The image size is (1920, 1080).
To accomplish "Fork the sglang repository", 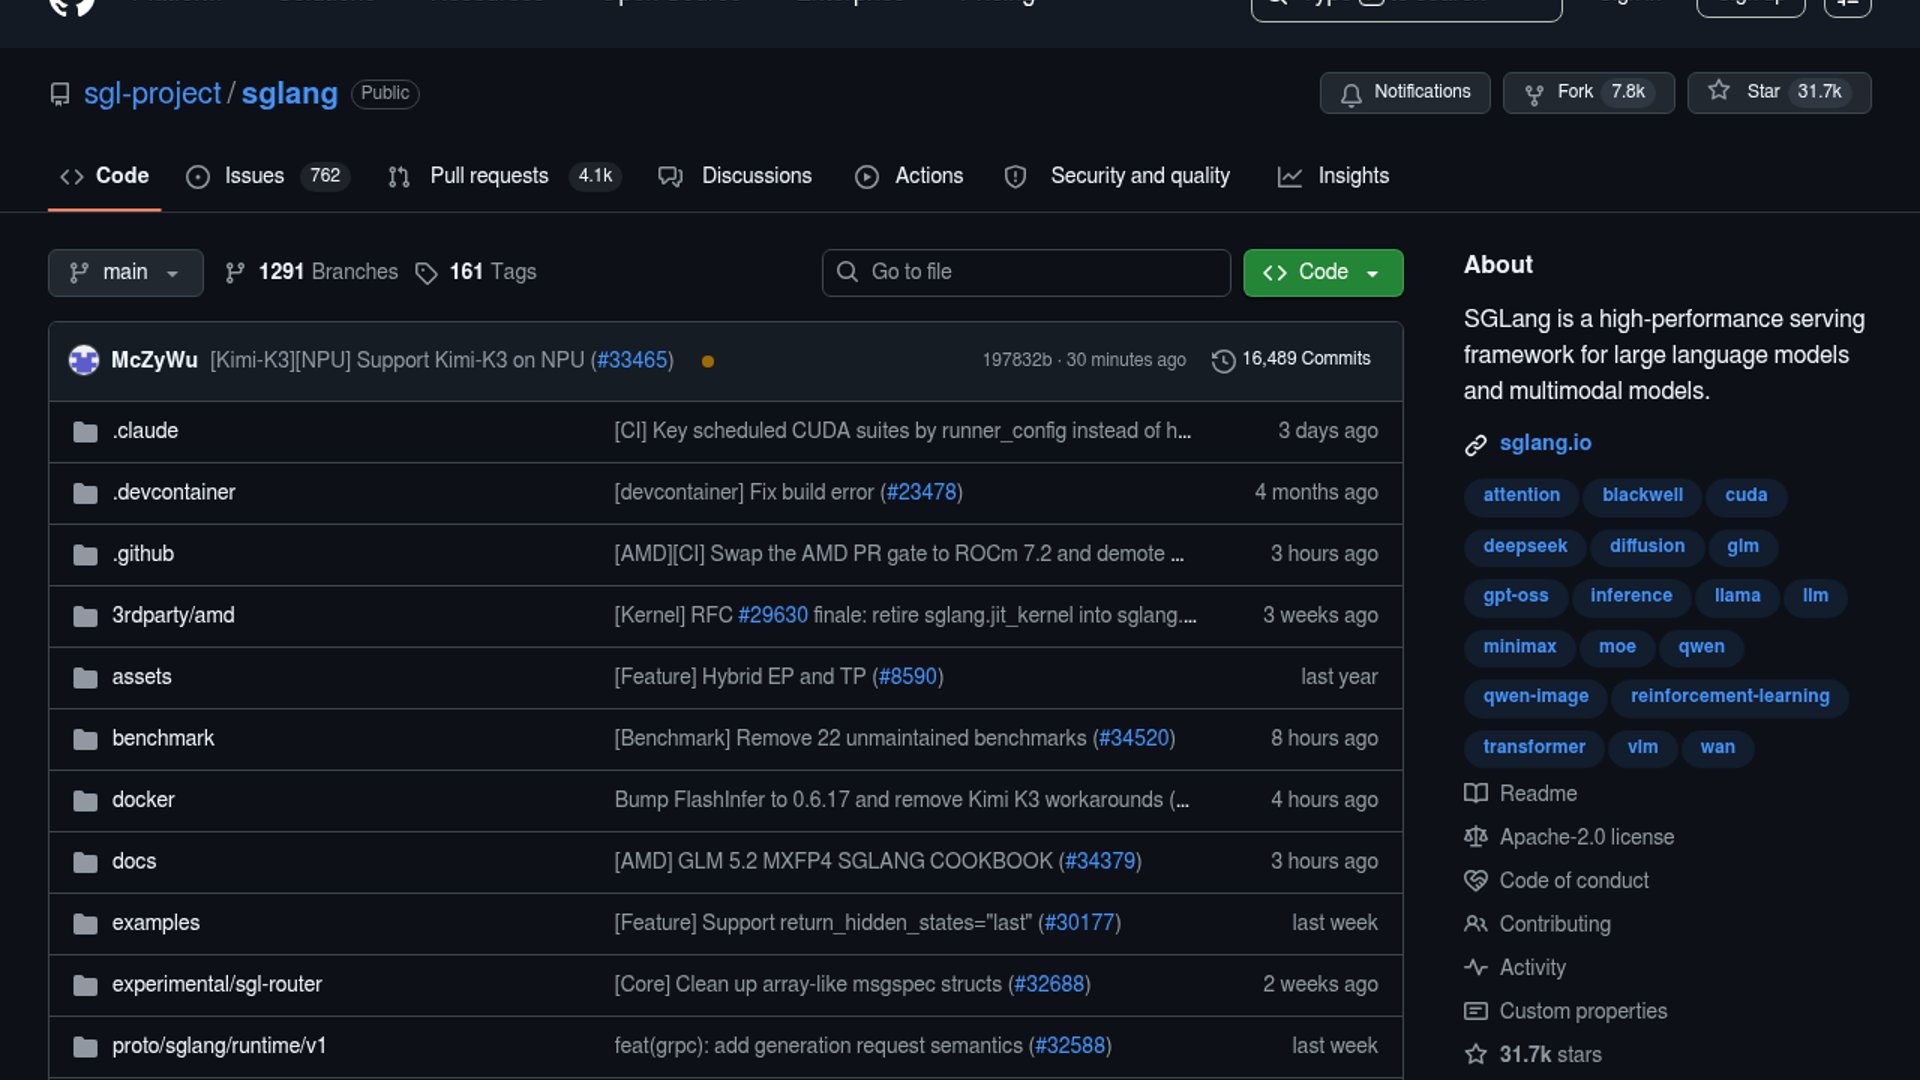I will point(1589,93).
